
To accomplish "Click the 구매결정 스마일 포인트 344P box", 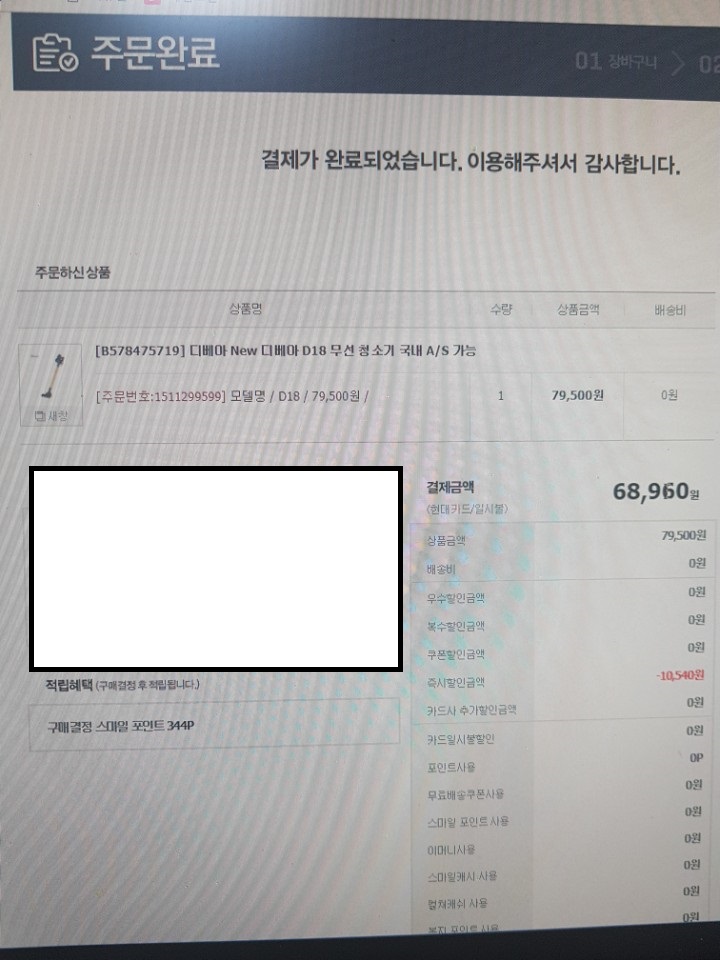I will (214, 726).
